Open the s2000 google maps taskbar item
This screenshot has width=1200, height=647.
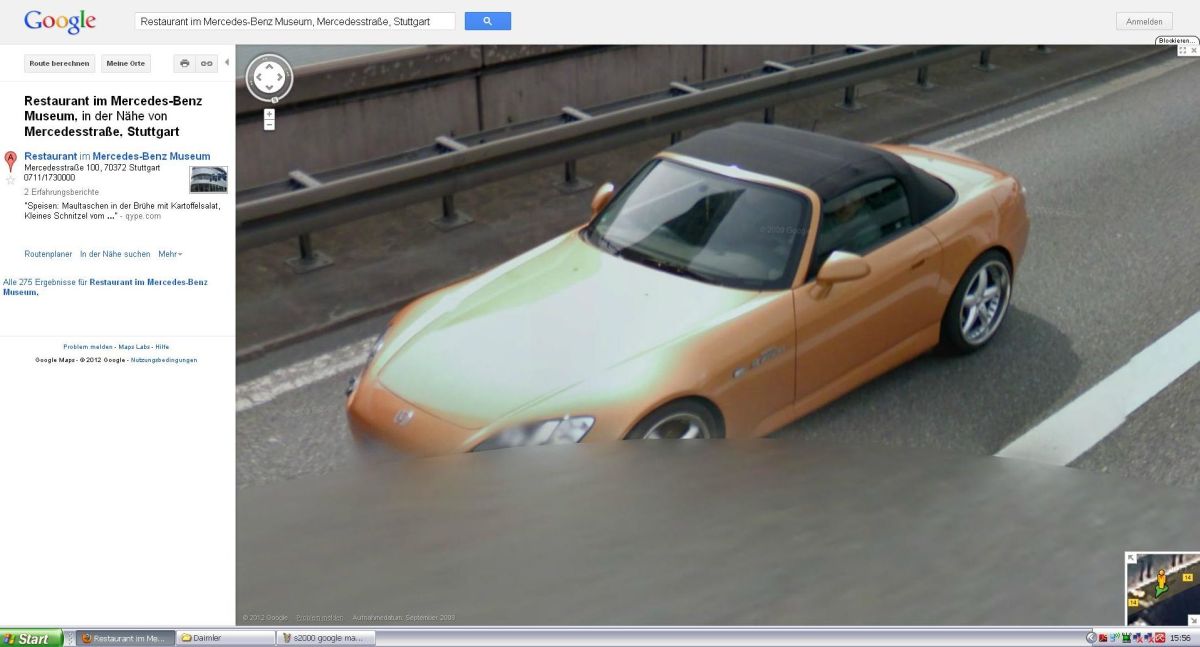coord(326,638)
